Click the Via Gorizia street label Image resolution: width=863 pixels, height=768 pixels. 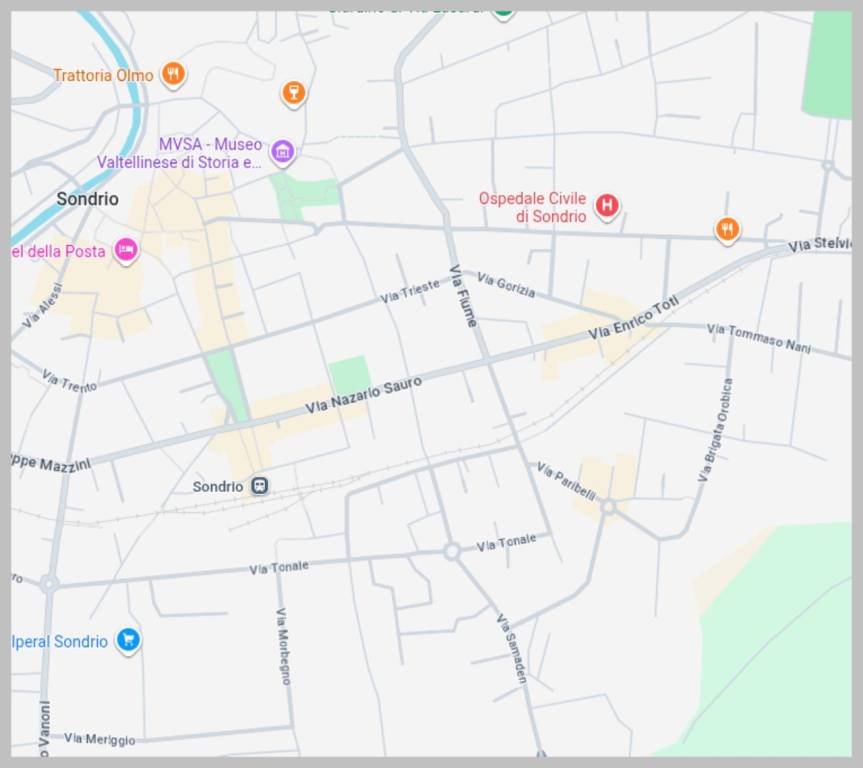(x=506, y=285)
